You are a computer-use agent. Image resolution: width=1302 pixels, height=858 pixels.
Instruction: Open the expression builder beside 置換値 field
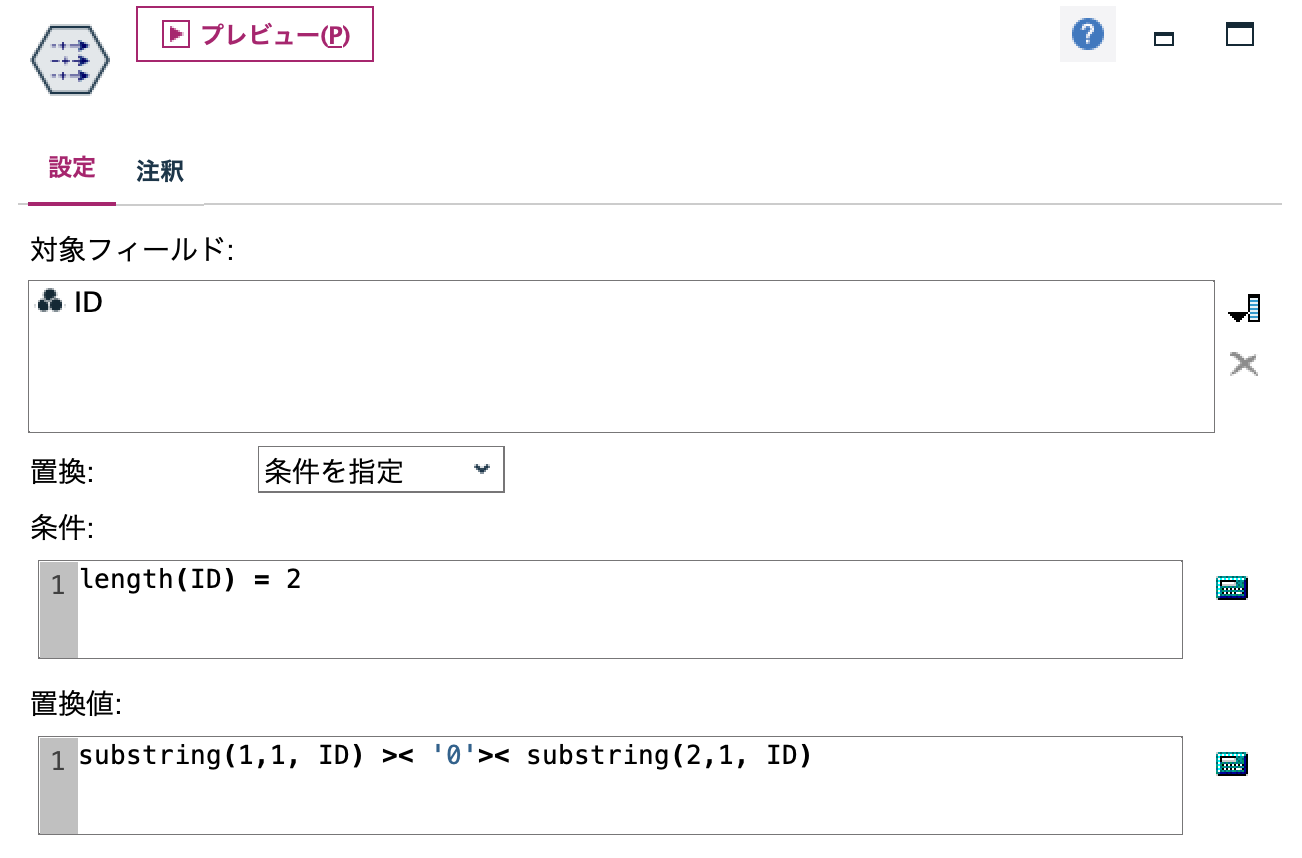pos(1230,762)
